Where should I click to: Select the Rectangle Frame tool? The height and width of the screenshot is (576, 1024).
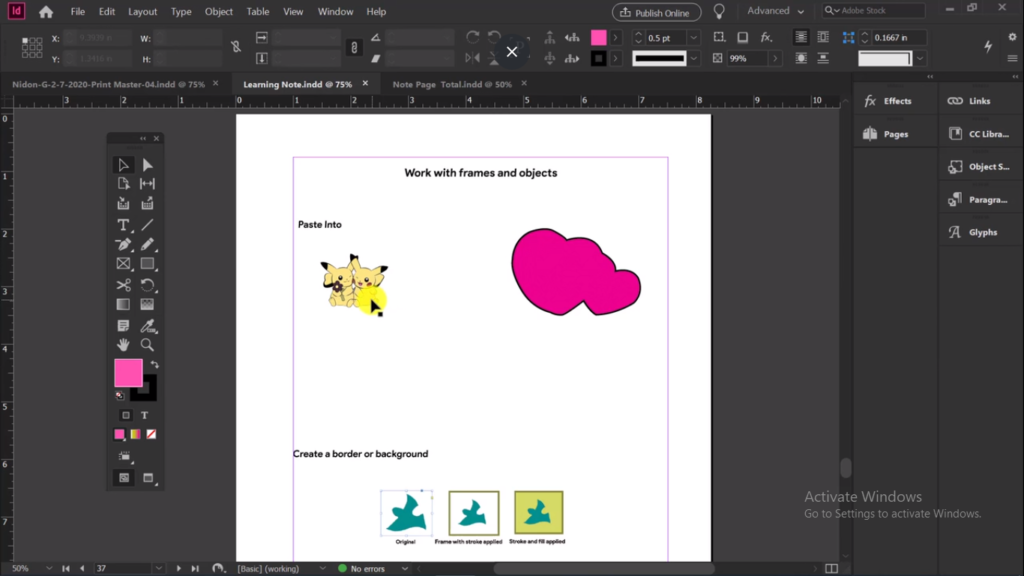(123, 264)
